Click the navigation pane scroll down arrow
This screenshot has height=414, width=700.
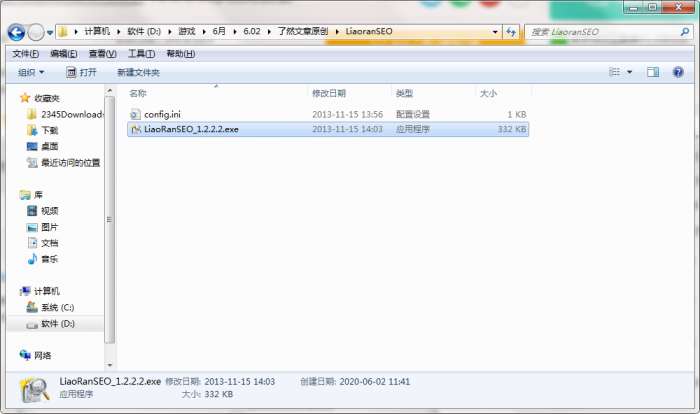[x=110, y=365]
